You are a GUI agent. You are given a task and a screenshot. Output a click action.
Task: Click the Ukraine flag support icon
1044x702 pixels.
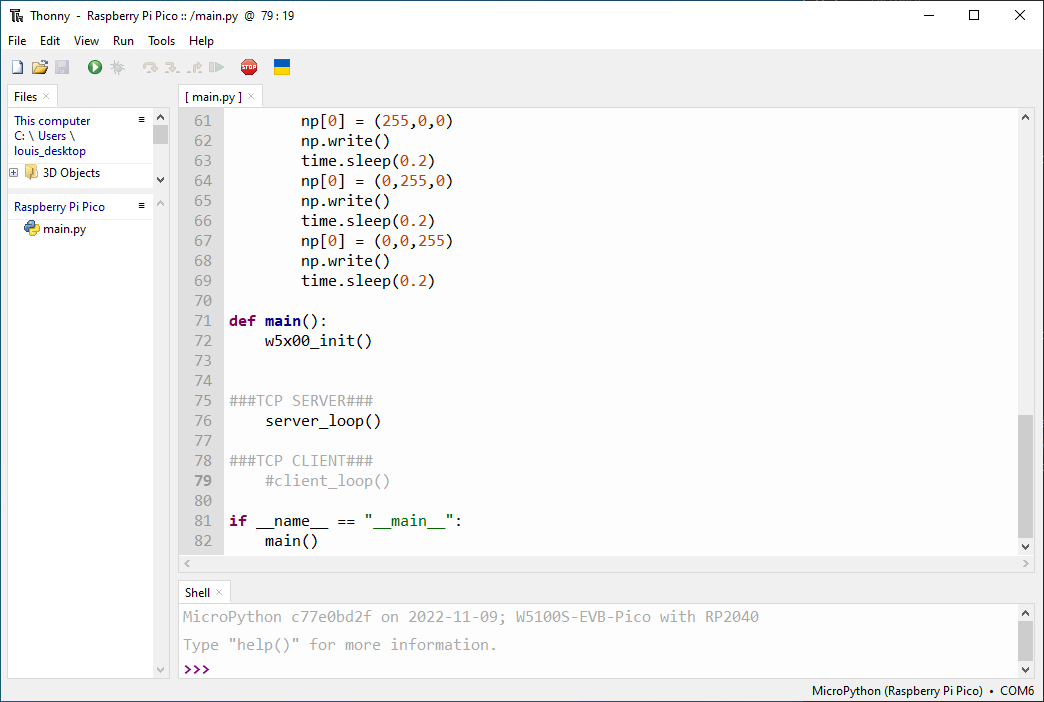click(282, 67)
